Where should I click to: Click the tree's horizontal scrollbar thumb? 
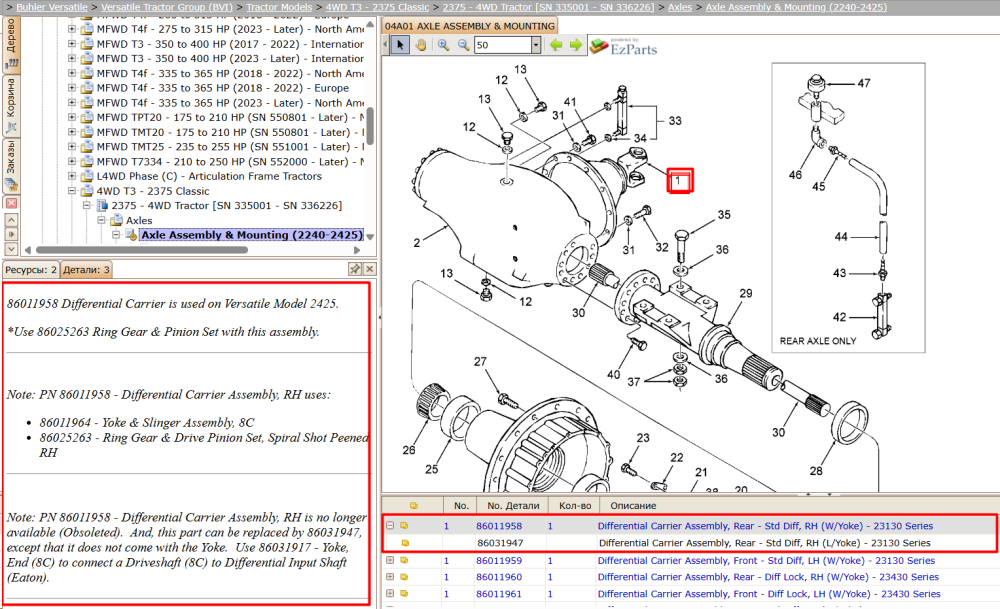[142, 250]
